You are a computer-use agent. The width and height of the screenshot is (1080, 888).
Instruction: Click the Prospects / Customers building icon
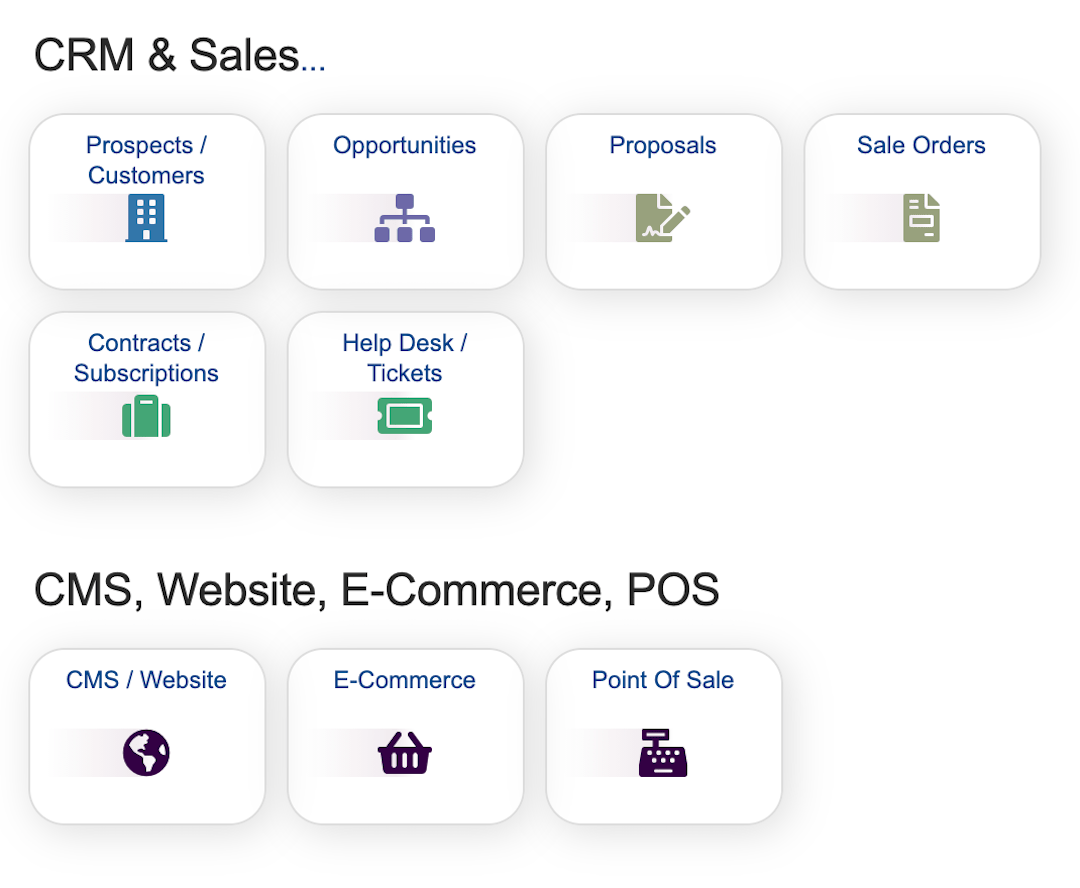coord(146,218)
